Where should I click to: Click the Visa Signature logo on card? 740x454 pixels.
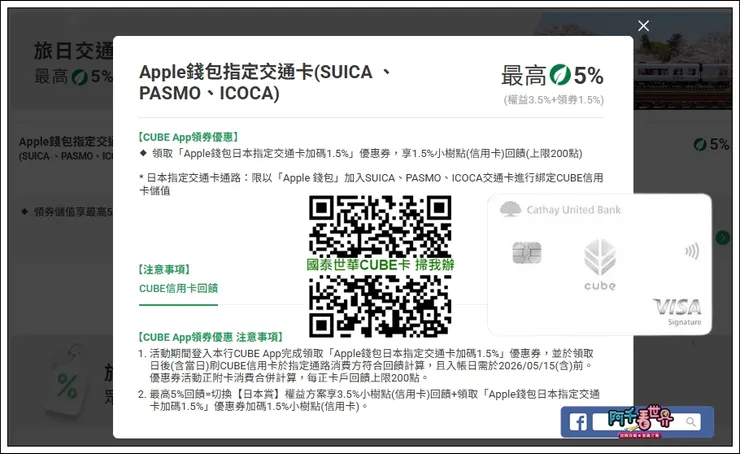point(678,312)
